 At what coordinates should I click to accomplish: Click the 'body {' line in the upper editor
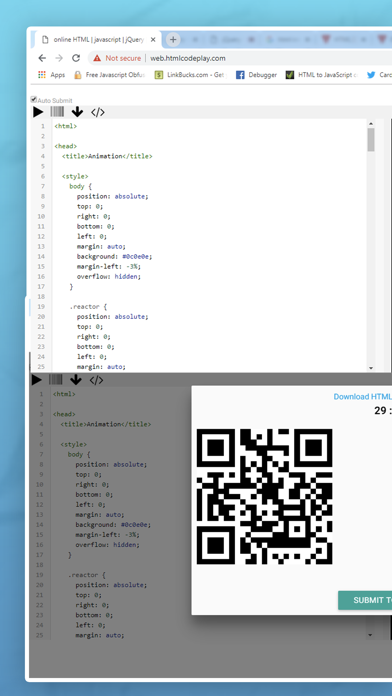[81, 186]
